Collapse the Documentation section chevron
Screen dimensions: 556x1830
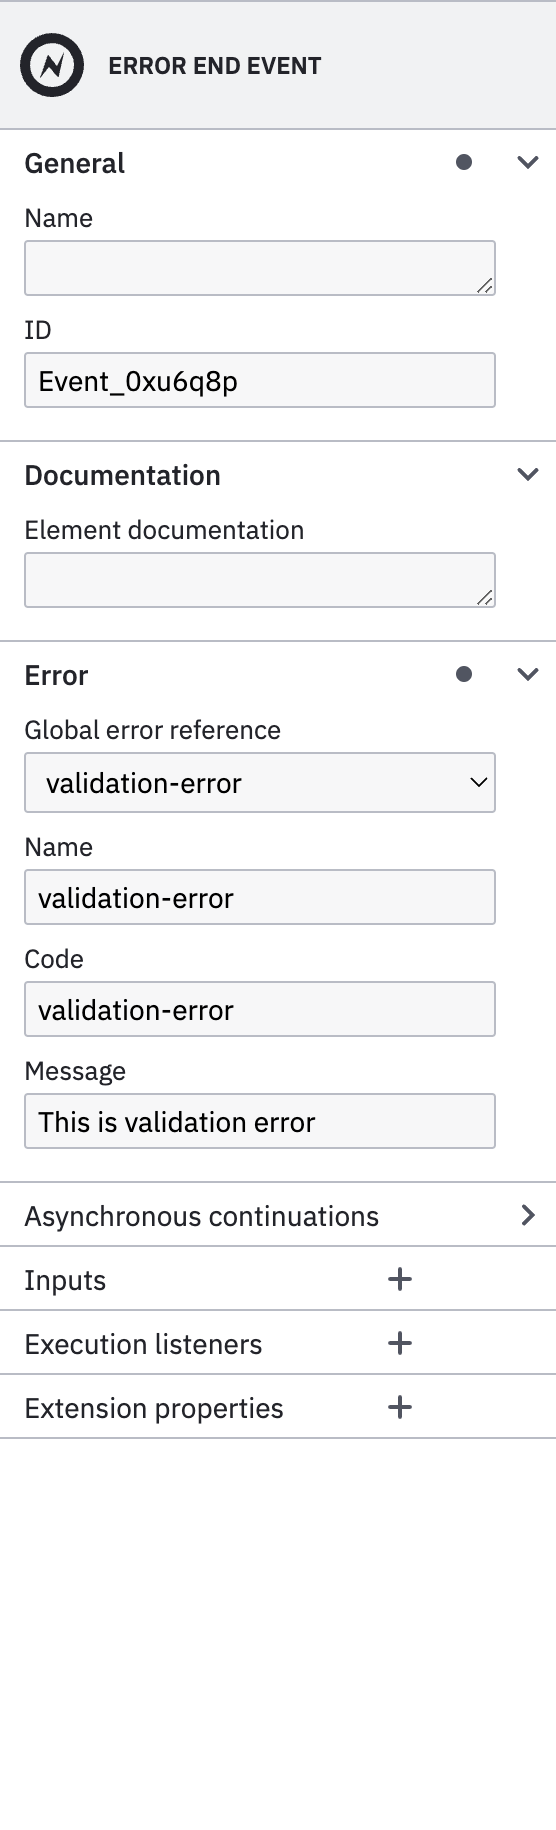(x=528, y=474)
